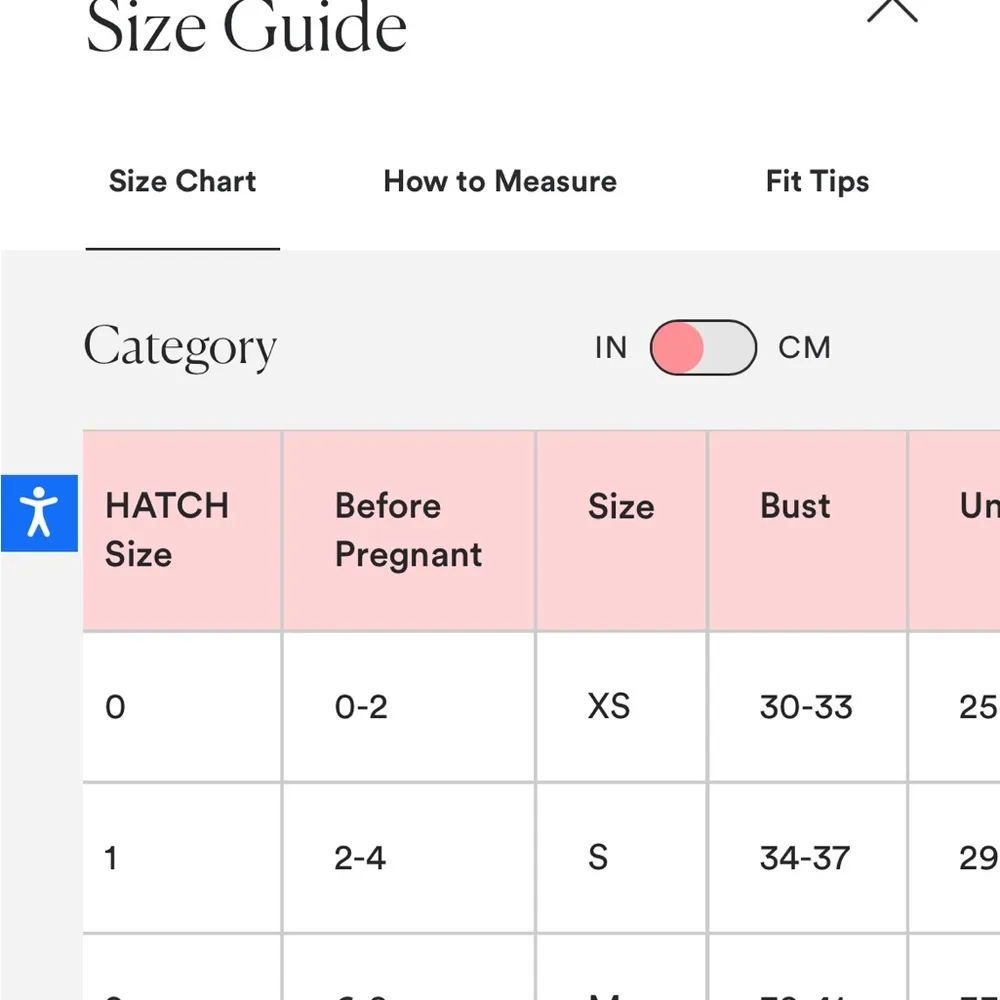Click the 34-37 bust measurement cell
1000x1000 pixels.
click(x=805, y=858)
